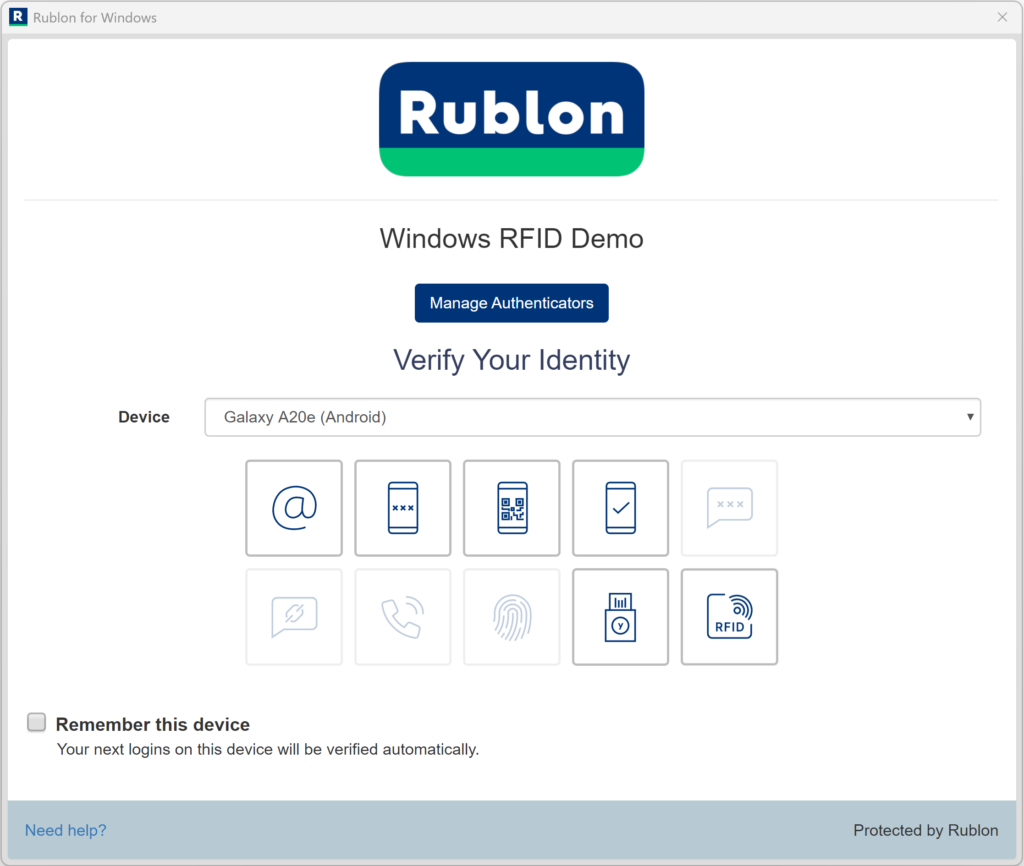The image size is (1024, 866).
Task: Click the Rublon icon in the title bar
Action: tap(16, 17)
